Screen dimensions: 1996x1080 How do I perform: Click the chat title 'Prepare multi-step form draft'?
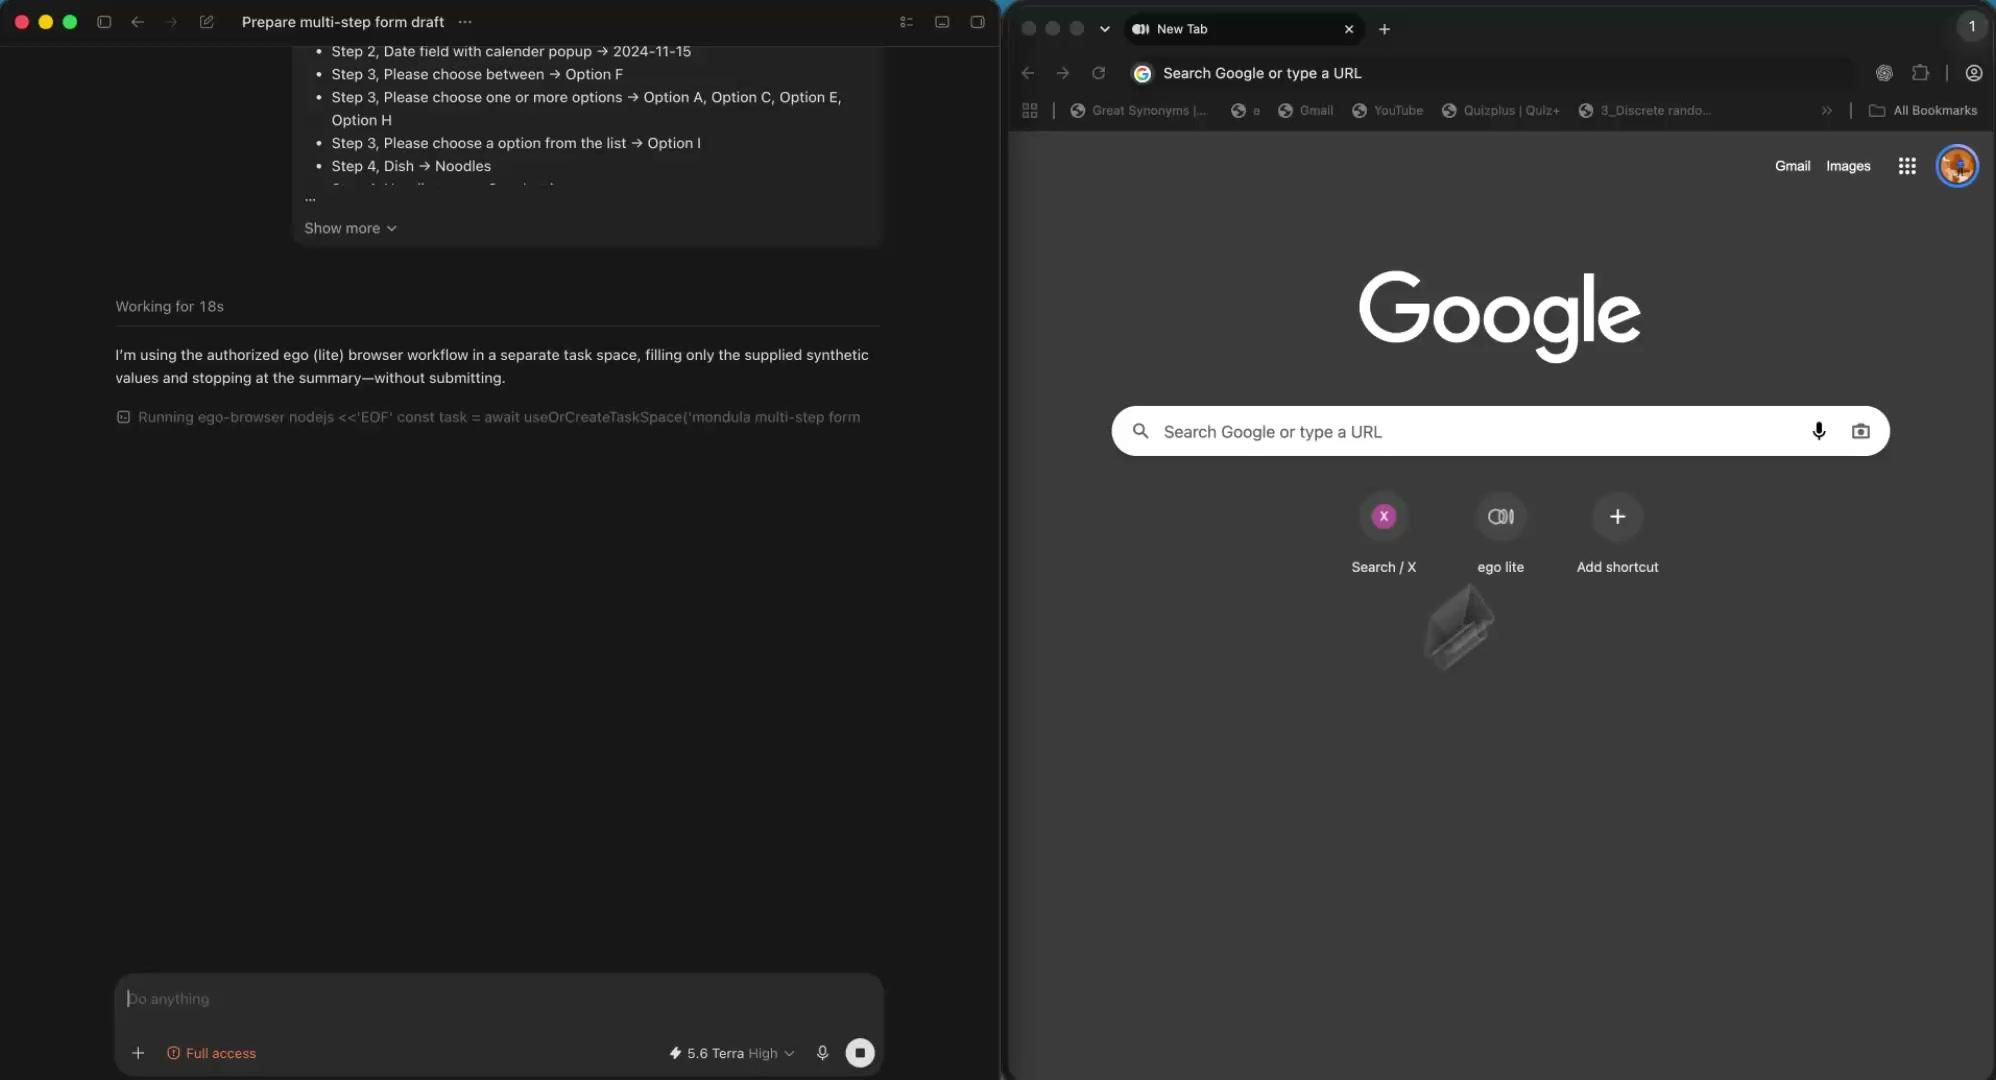tap(343, 22)
